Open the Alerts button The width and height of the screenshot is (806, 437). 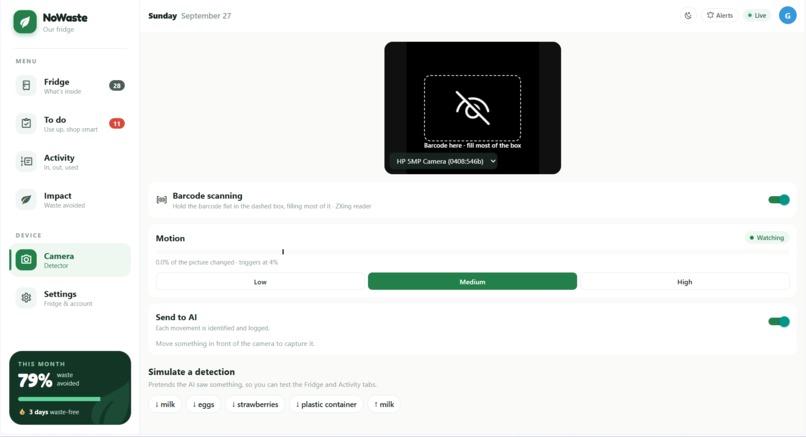coord(720,15)
